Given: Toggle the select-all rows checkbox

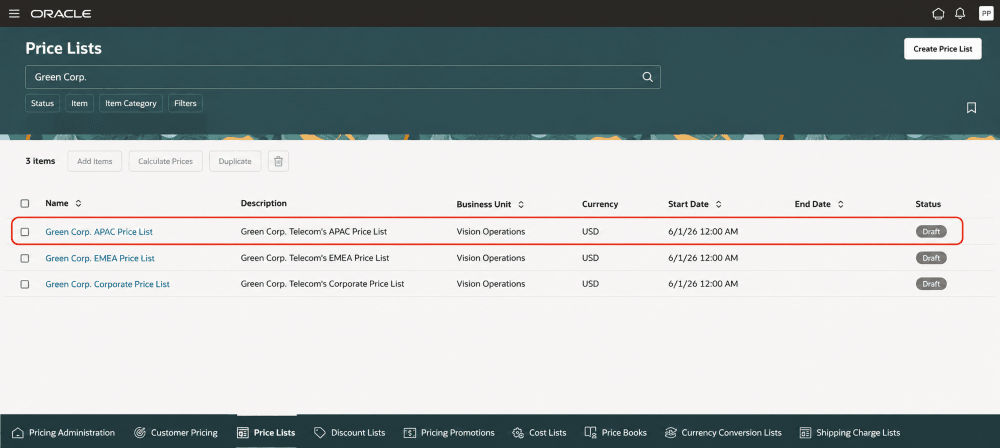Looking at the screenshot, I should (x=25, y=204).
